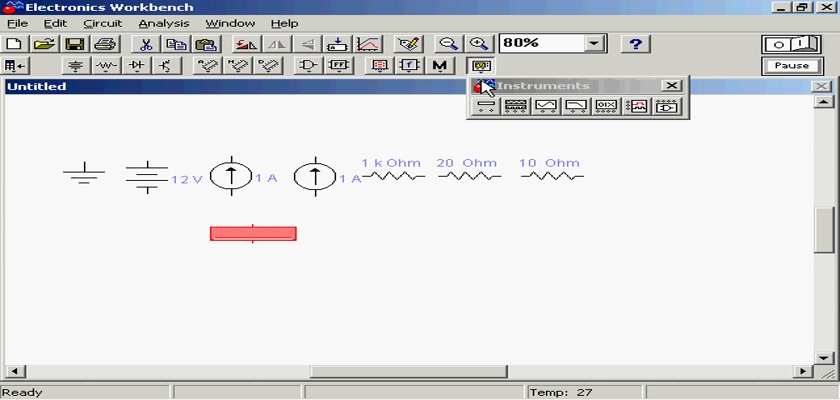Click the horizontal scrollbar thumb
This screenshot has height=400, width=840.
[409, 371]
